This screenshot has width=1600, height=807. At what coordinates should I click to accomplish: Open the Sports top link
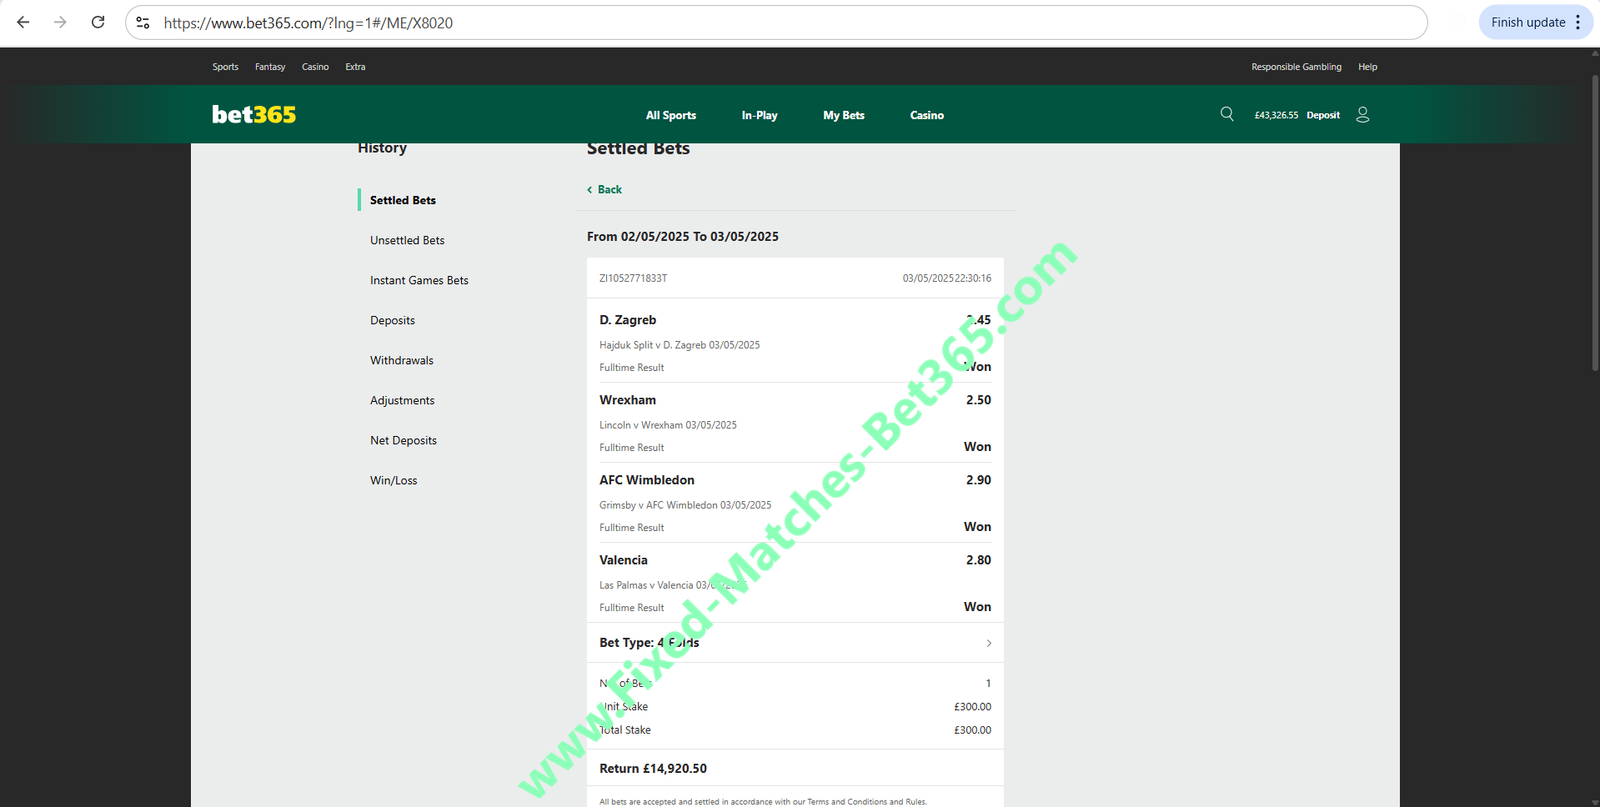(x=225, y=67)
